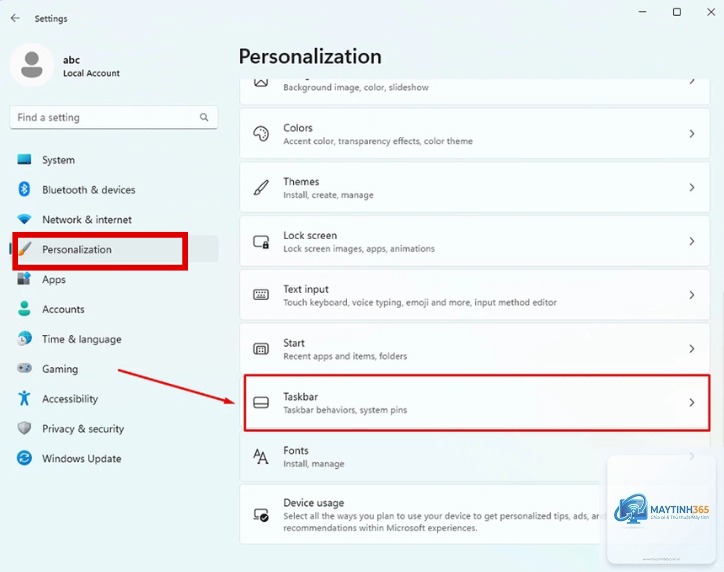Screen dimensions: 724x572
Task: Click the Bluetooth icon in sidebar
Action: pyautogui.click(x=24, y=189)
